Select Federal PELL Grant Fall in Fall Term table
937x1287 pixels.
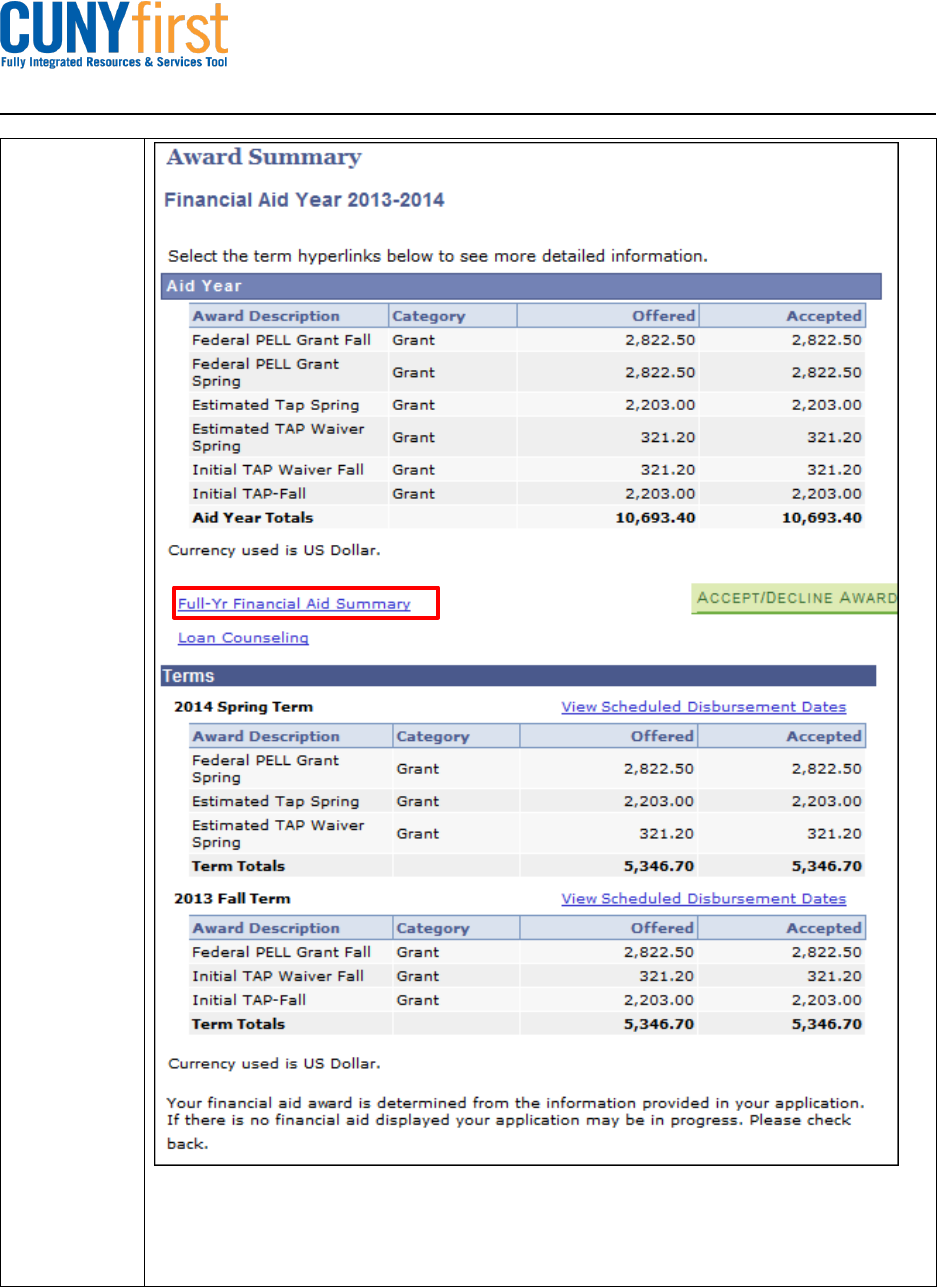pyautogui.click(x=281, y=952)
